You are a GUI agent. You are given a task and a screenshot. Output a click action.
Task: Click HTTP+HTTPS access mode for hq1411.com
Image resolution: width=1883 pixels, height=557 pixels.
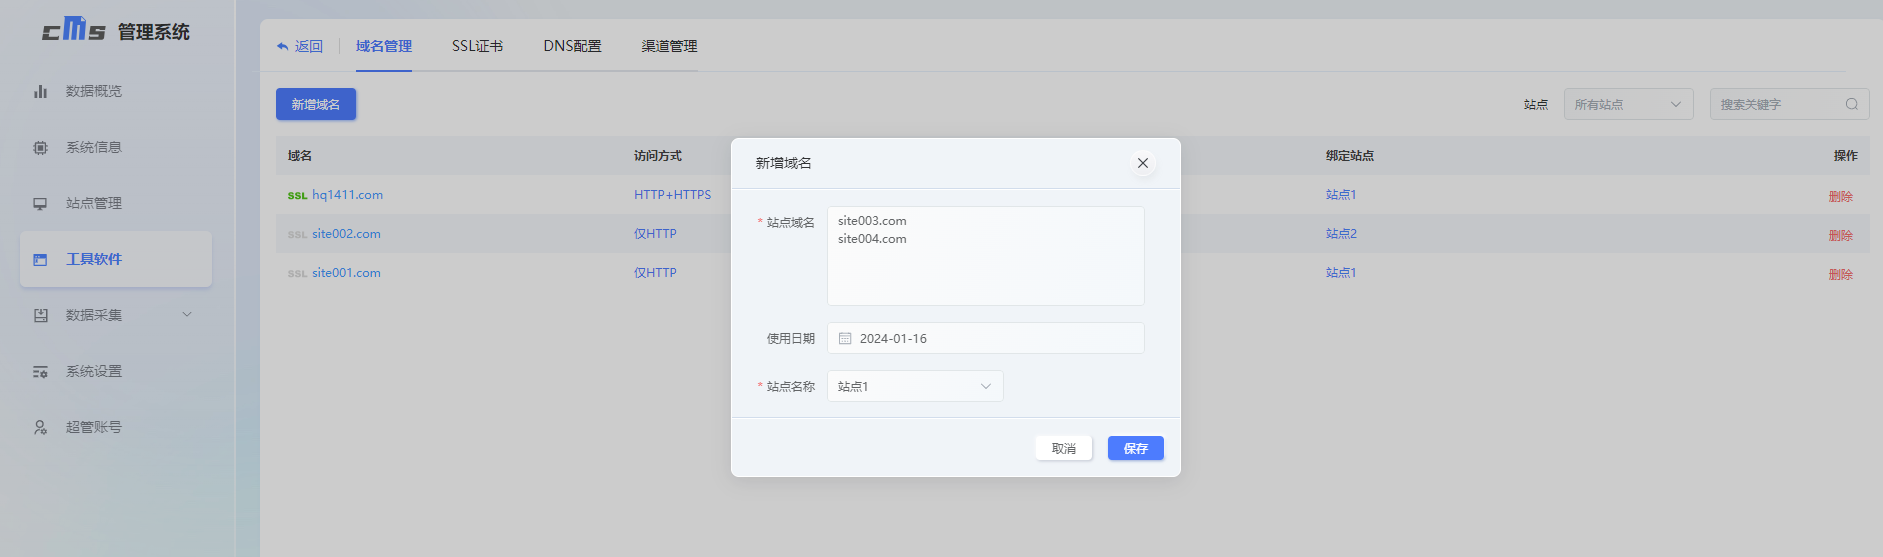[672, 195]
